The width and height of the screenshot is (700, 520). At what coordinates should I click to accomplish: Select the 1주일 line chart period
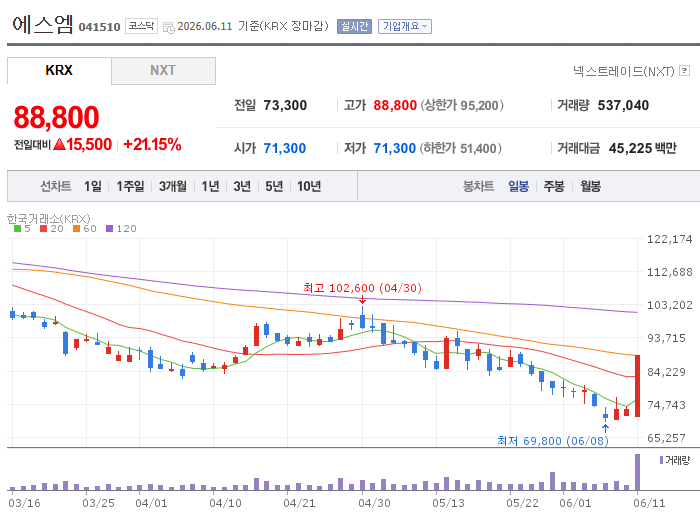coord(130,186)
